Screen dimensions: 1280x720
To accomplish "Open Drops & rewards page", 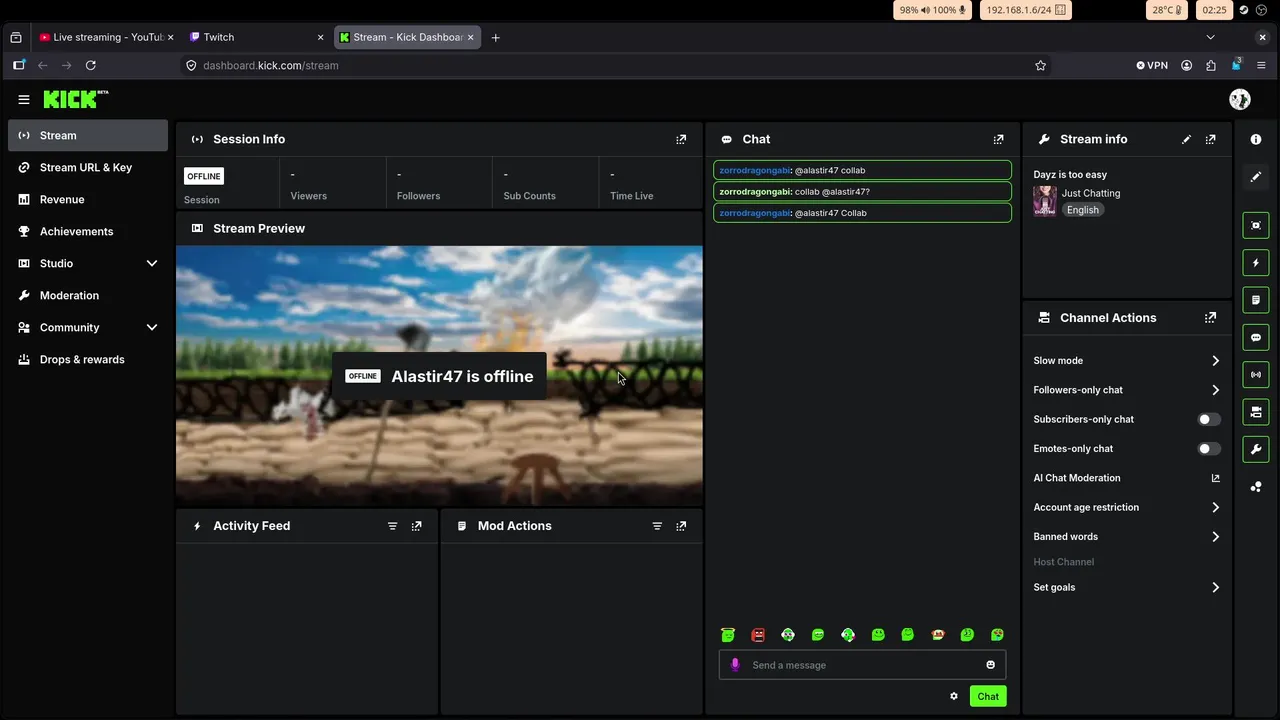I will [88, 359].
